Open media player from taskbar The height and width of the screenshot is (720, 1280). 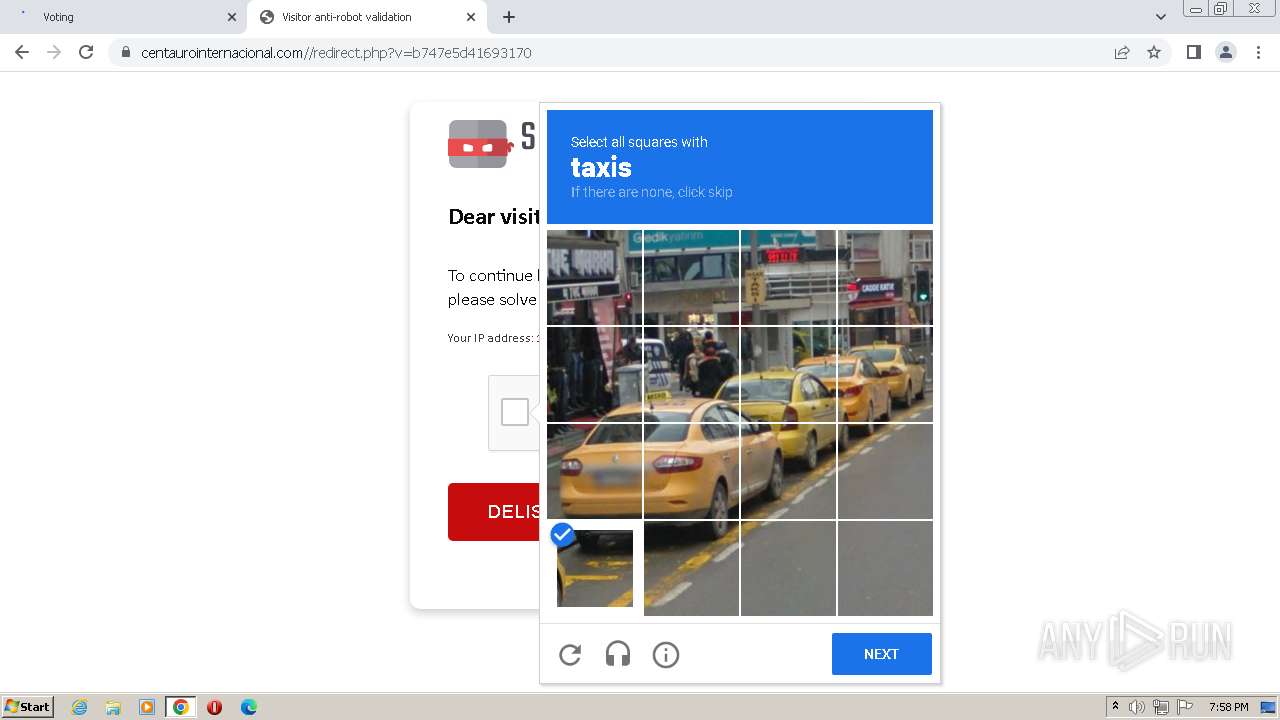(147, 707)
